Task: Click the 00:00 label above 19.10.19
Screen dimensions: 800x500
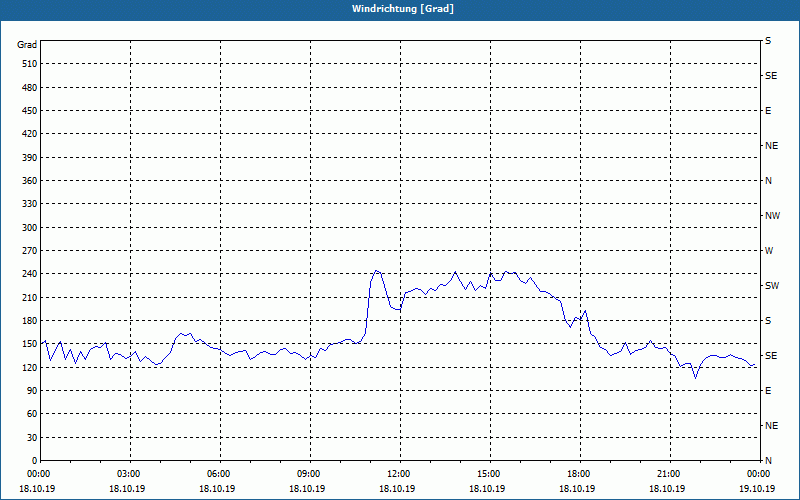Action: tap(760, 474)
